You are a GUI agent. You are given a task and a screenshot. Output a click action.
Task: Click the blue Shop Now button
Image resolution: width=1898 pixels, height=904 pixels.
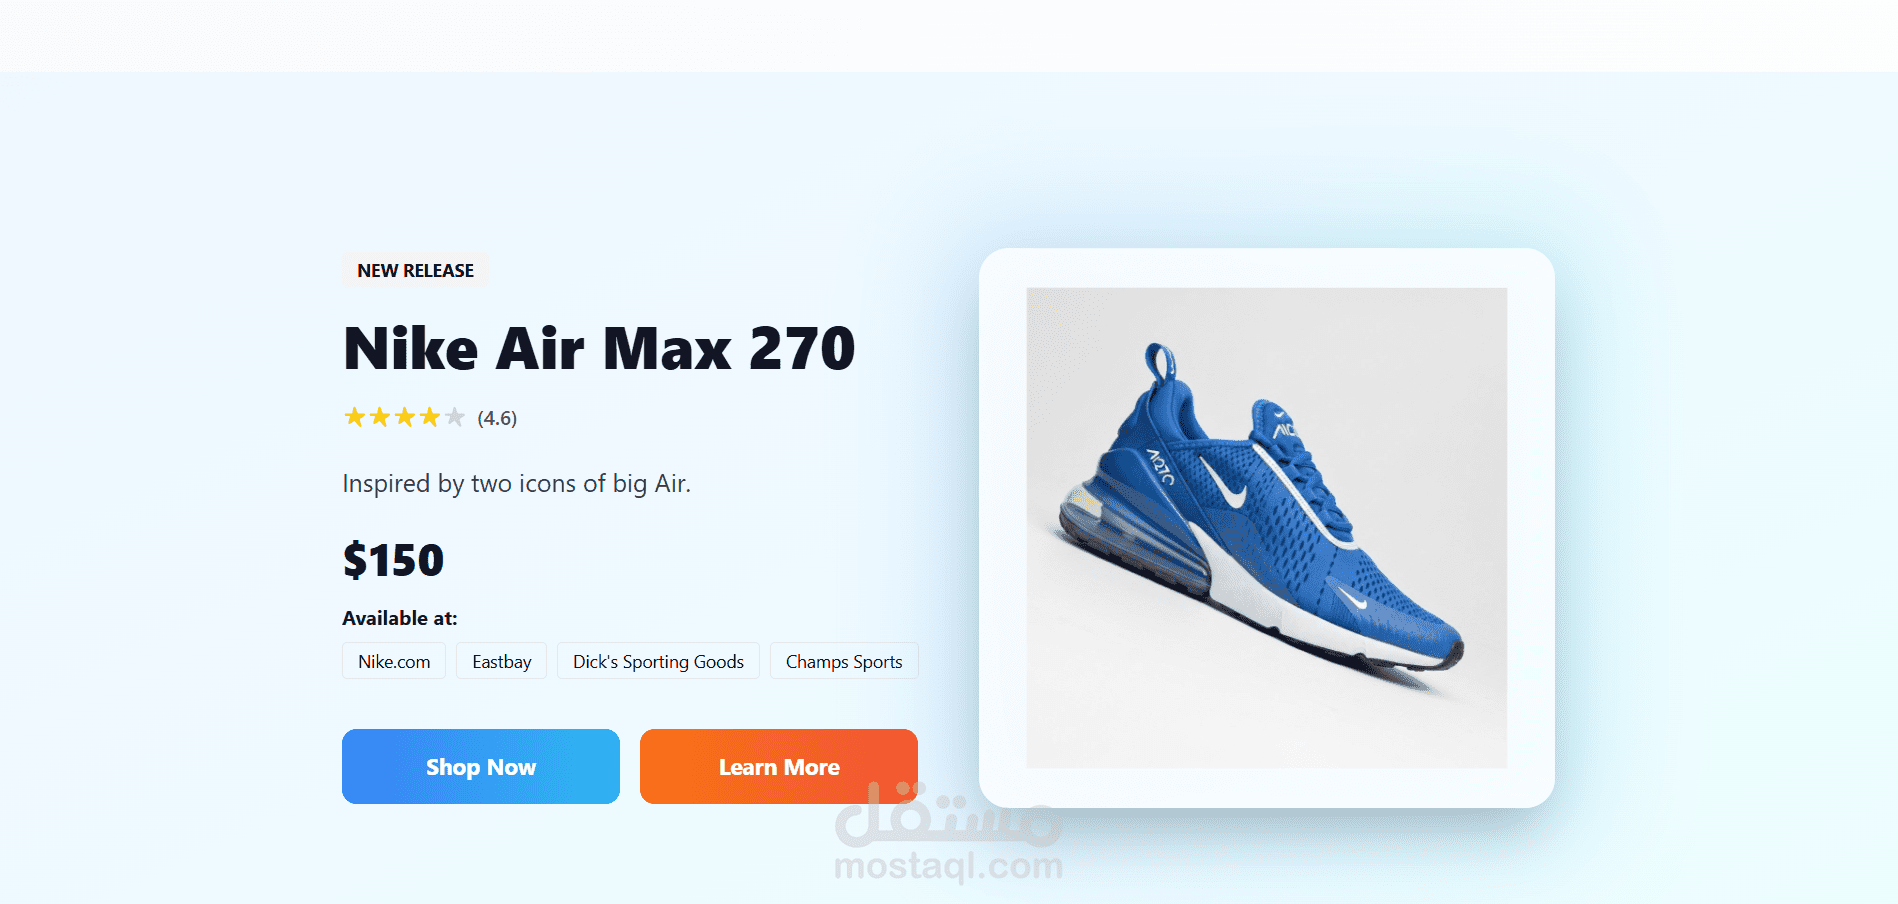[x=481, y=766]
